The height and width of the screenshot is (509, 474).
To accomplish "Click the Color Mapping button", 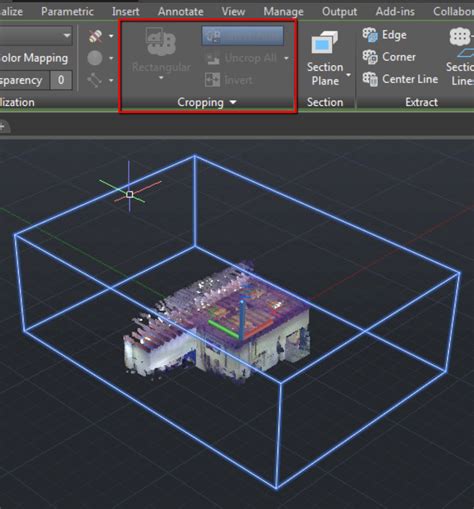I will (x=34, y=58).
